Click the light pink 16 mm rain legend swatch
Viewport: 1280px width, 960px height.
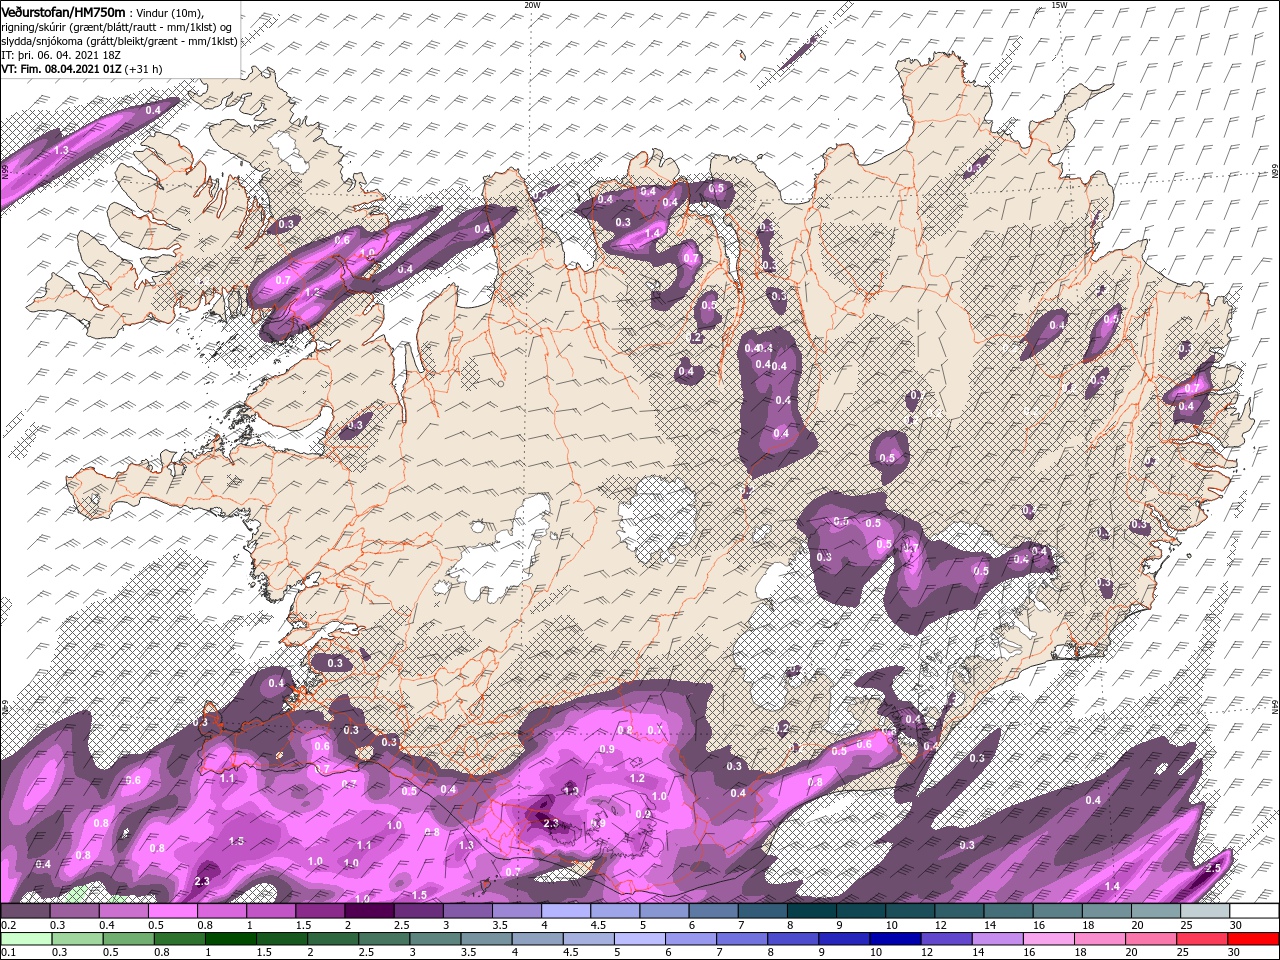[1049, 938]
